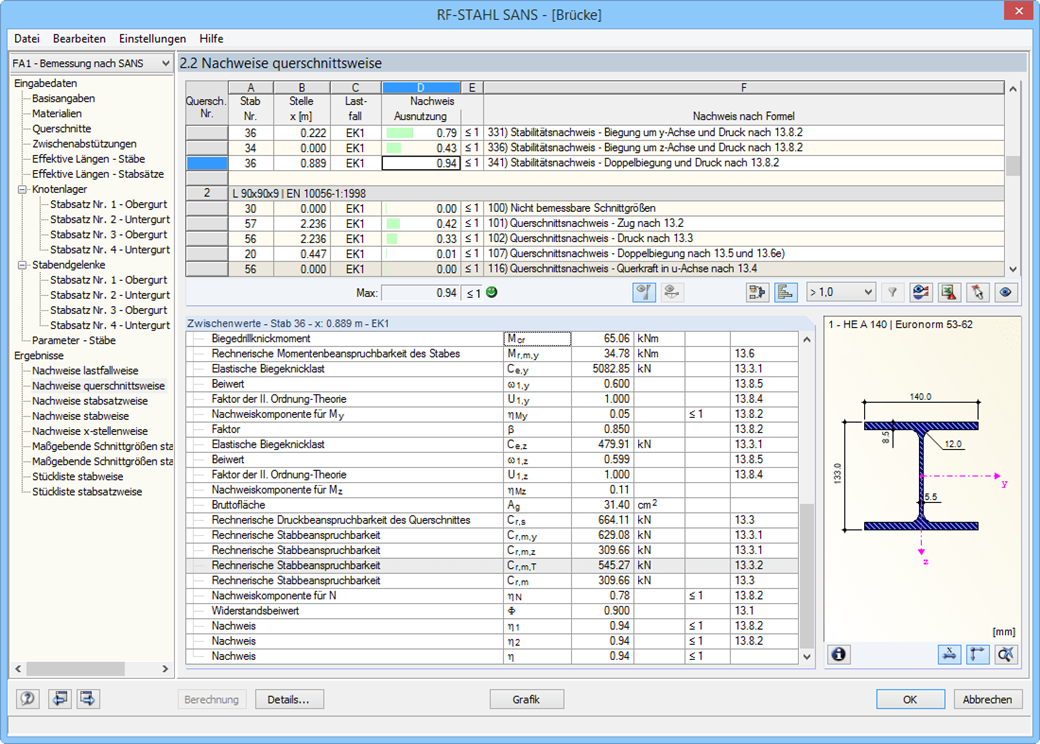Click the Grafik button

(526, 699)
